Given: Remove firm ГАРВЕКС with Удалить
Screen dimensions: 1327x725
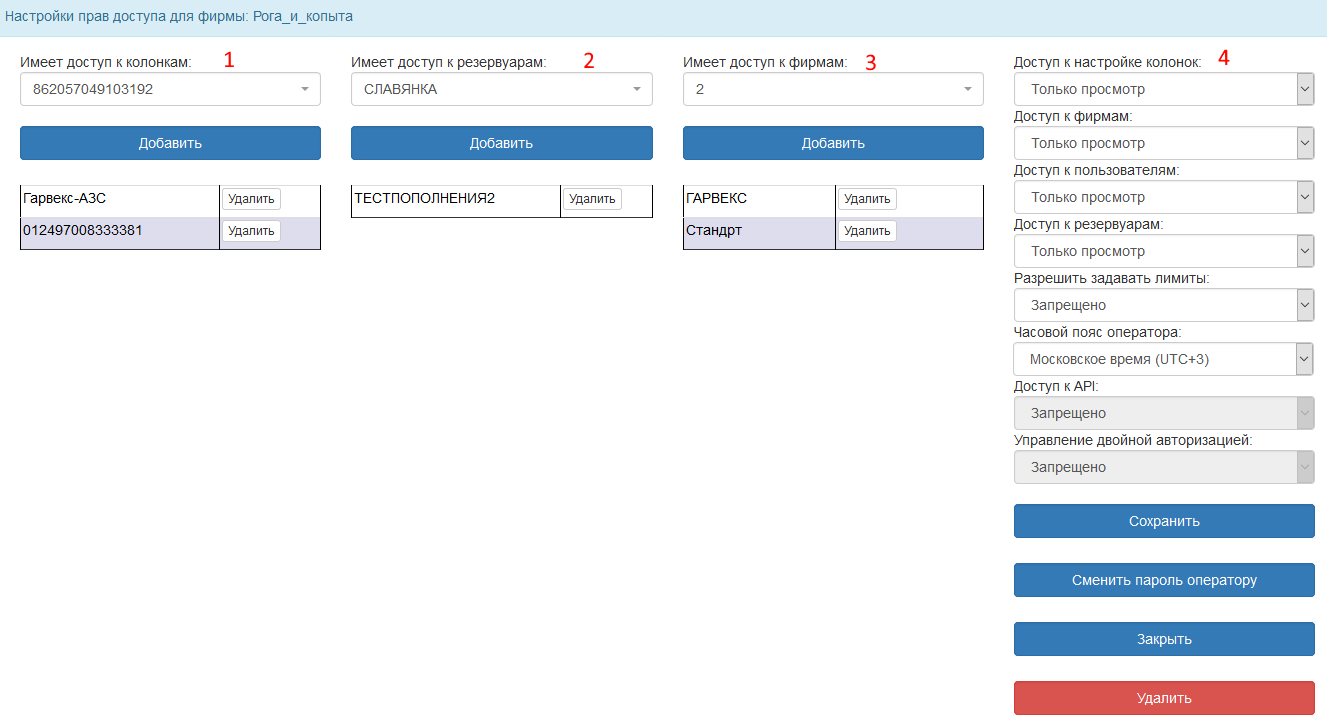Looking at the screenshot, I should click(867, 199).
